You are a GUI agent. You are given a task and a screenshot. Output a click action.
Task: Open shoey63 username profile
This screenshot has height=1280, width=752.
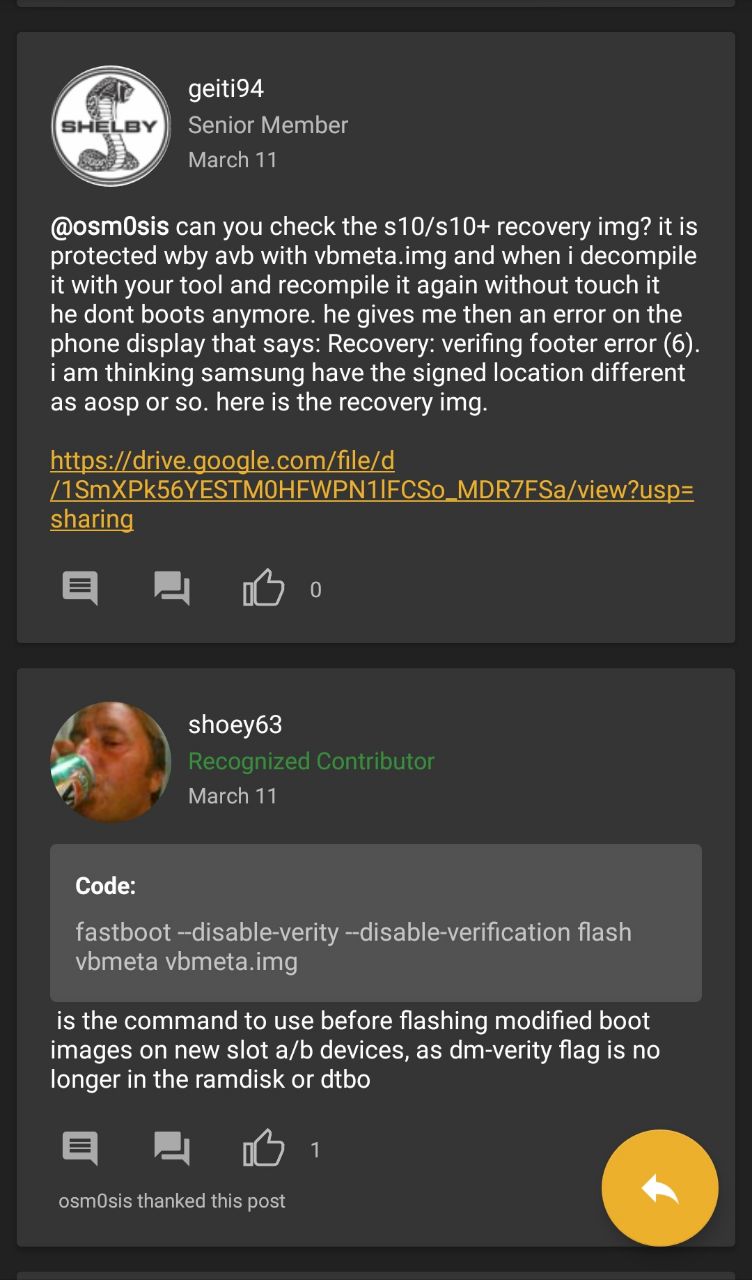pyautogui.click(x=235, y=725)
